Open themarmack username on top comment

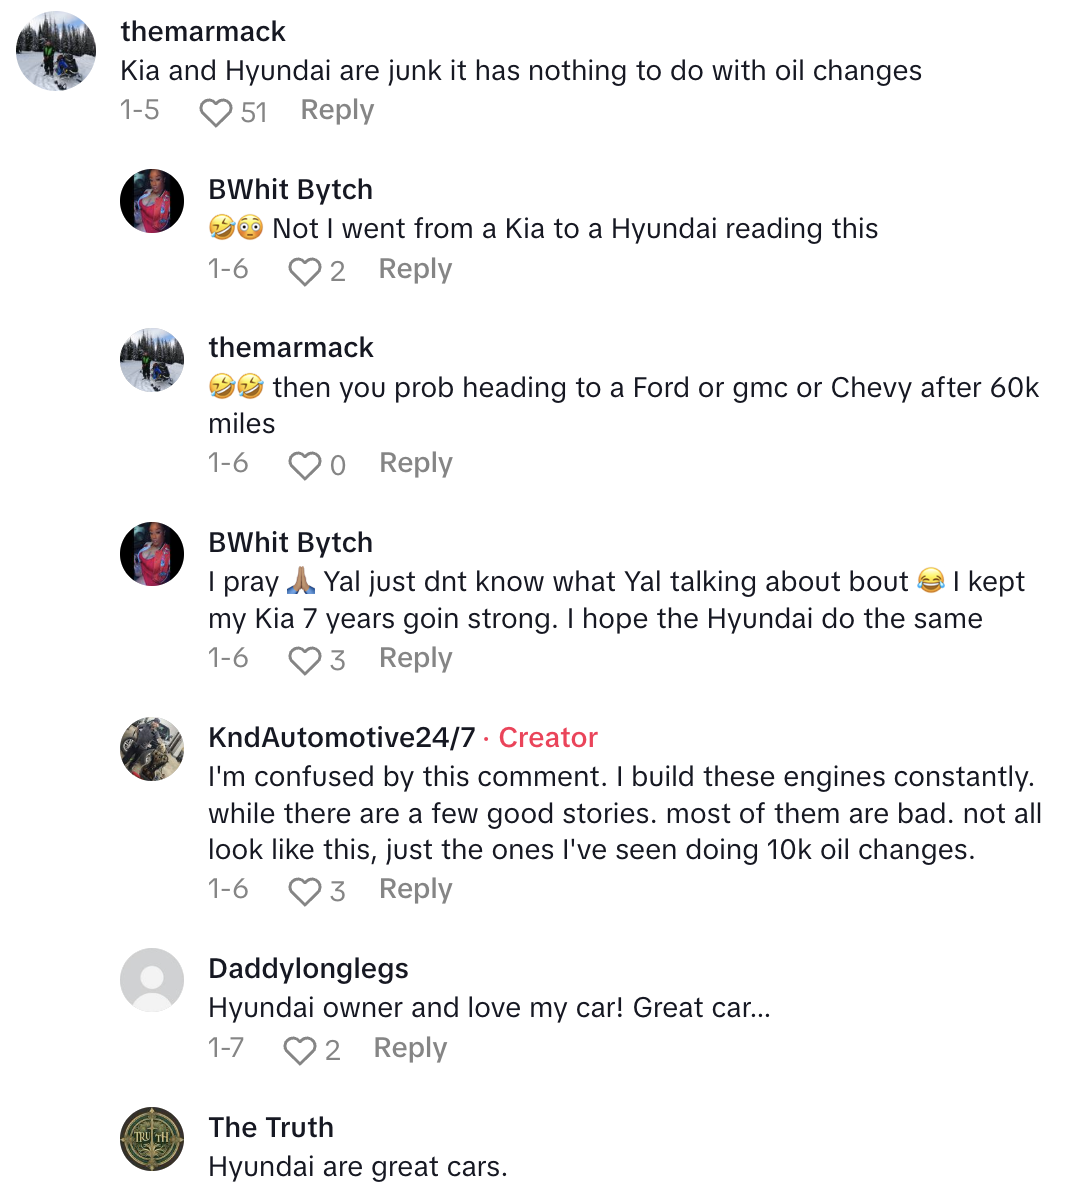(x=203, y=32)
